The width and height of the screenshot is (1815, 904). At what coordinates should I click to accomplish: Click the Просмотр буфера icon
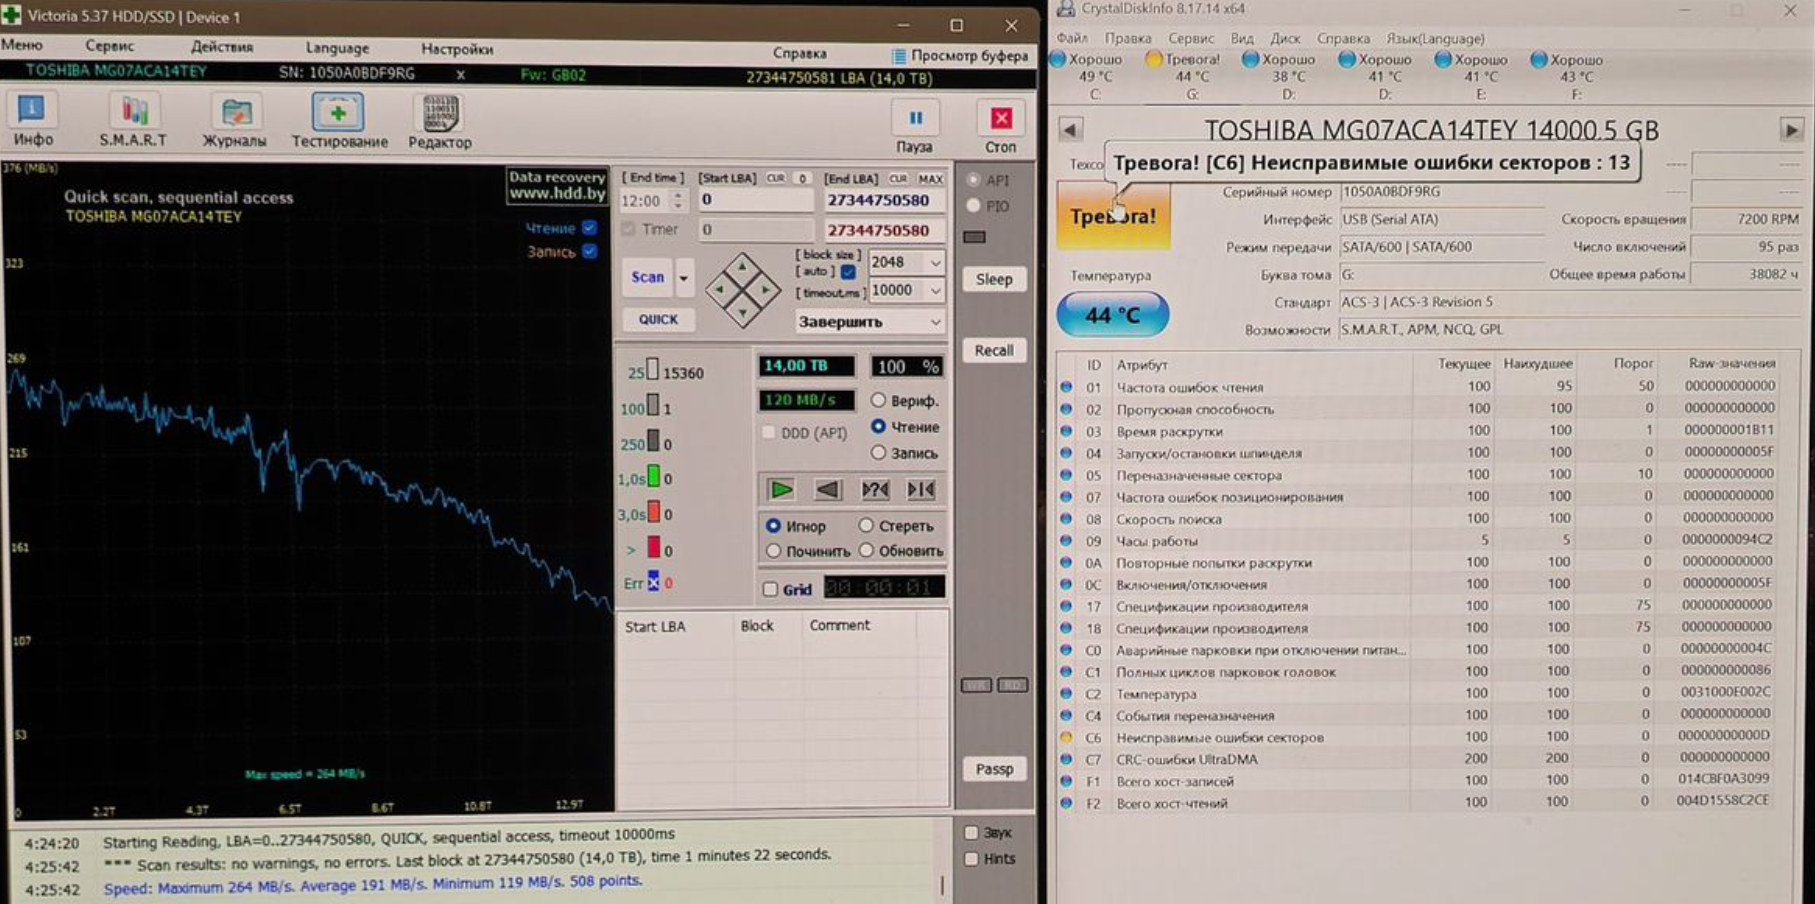[x=899, y=56]
